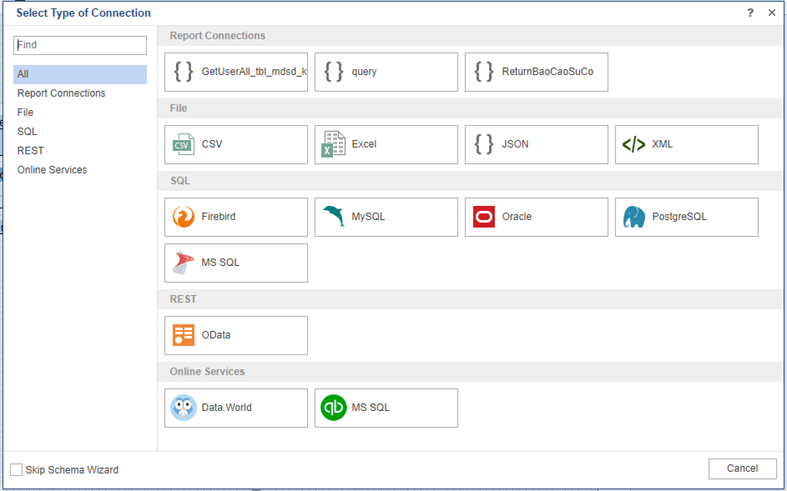Show only SQL connection types
Screen dimensions: 787x491
click(27, 131)
